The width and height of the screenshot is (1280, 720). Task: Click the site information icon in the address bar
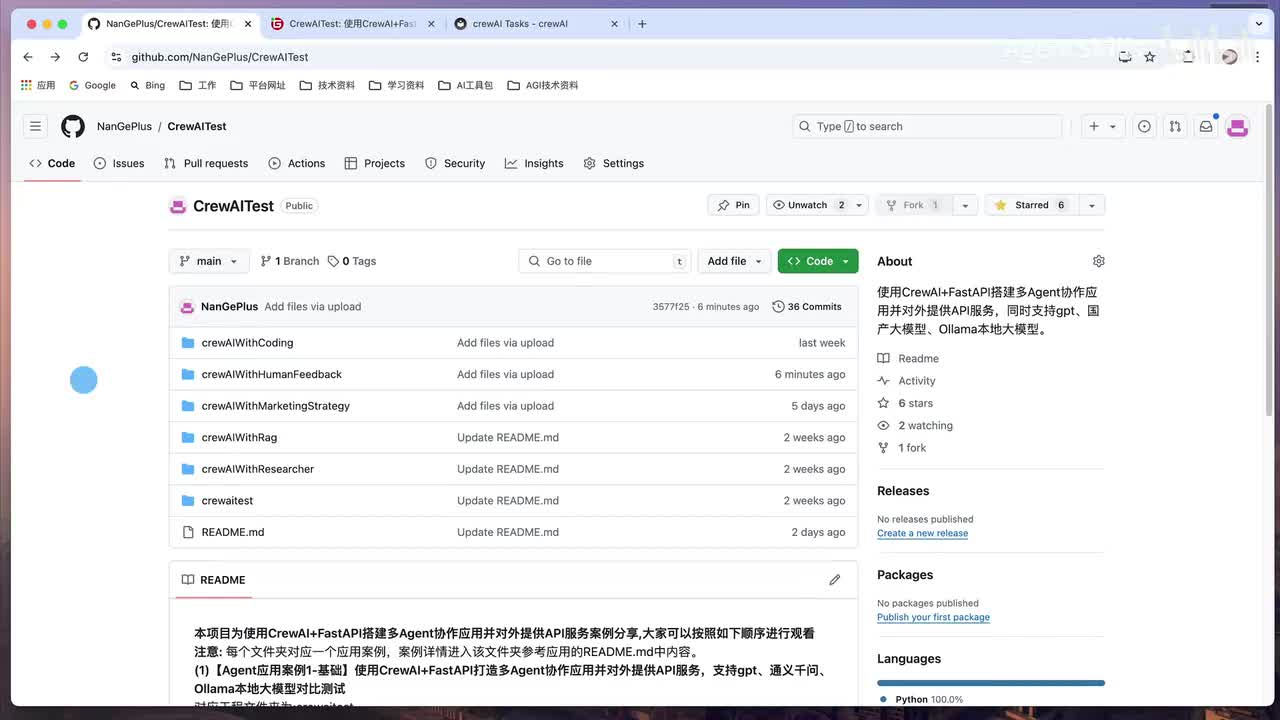(x=116, y=57)
